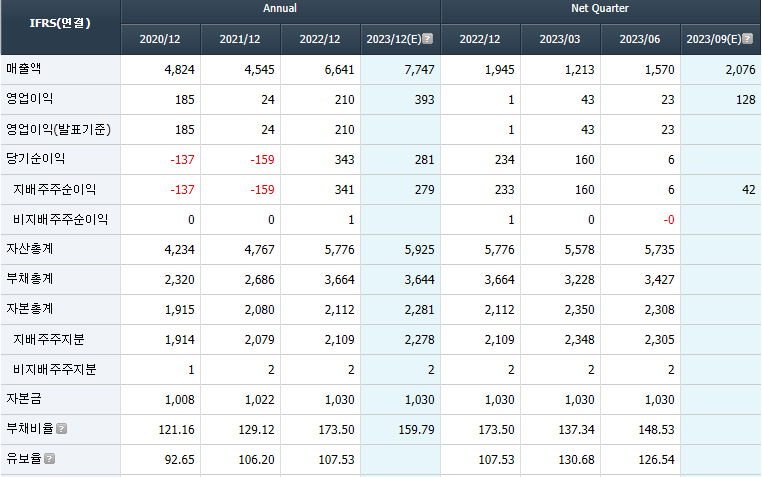The width and height of the screenshot is (762, 477).
Task: Click the 281 net income estimate
Action: [x=424, y=159]
